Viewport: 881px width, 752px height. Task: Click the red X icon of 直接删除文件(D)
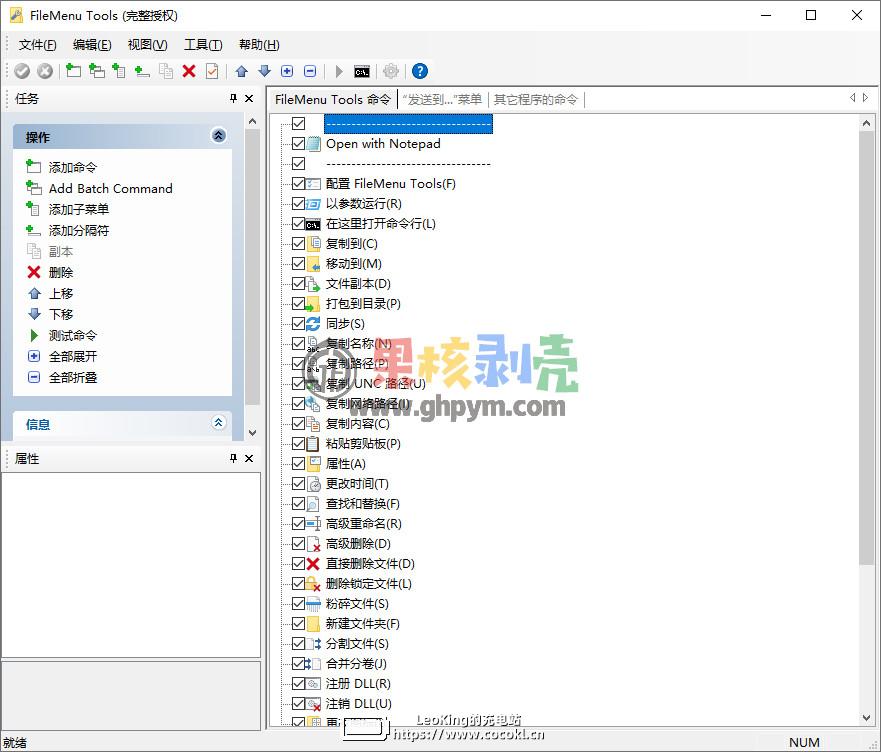[x=314, y=564]
